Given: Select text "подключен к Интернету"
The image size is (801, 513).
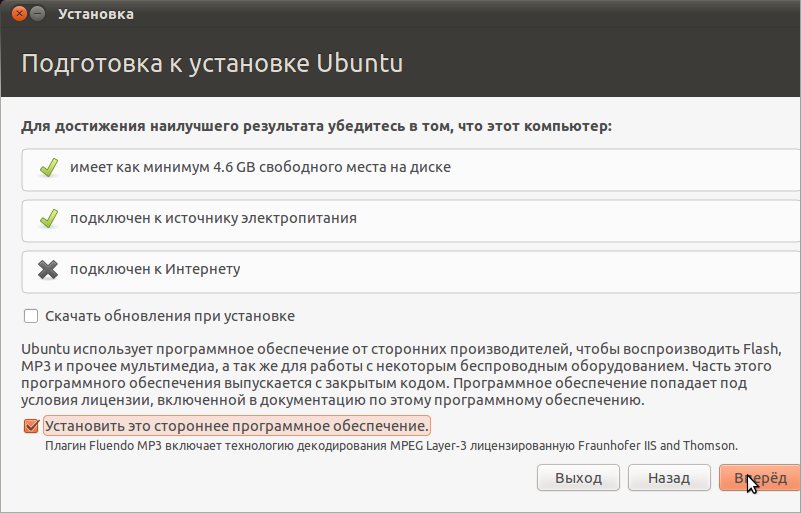Looking at the screenshot, I should [x=155, y=269].
